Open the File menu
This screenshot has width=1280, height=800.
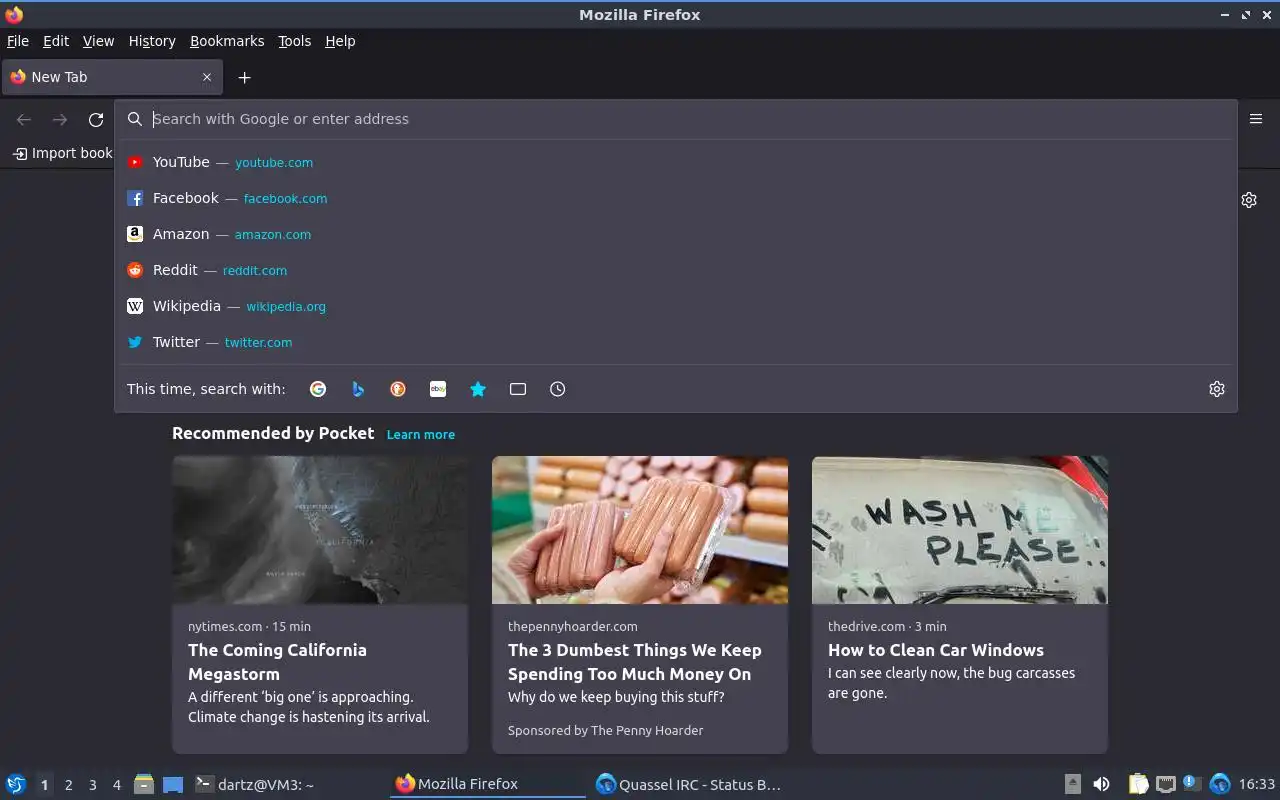[x=18, y=41]
